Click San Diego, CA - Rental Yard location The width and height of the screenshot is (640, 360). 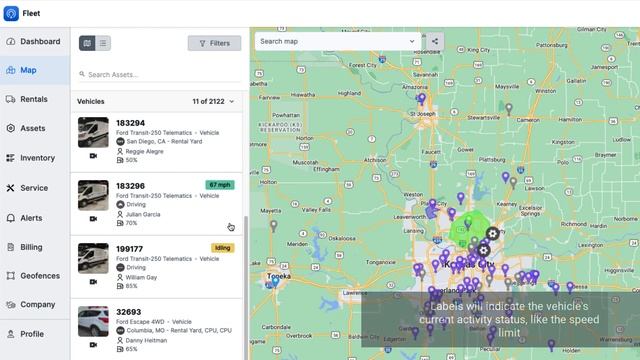click(x=164, y=142)
